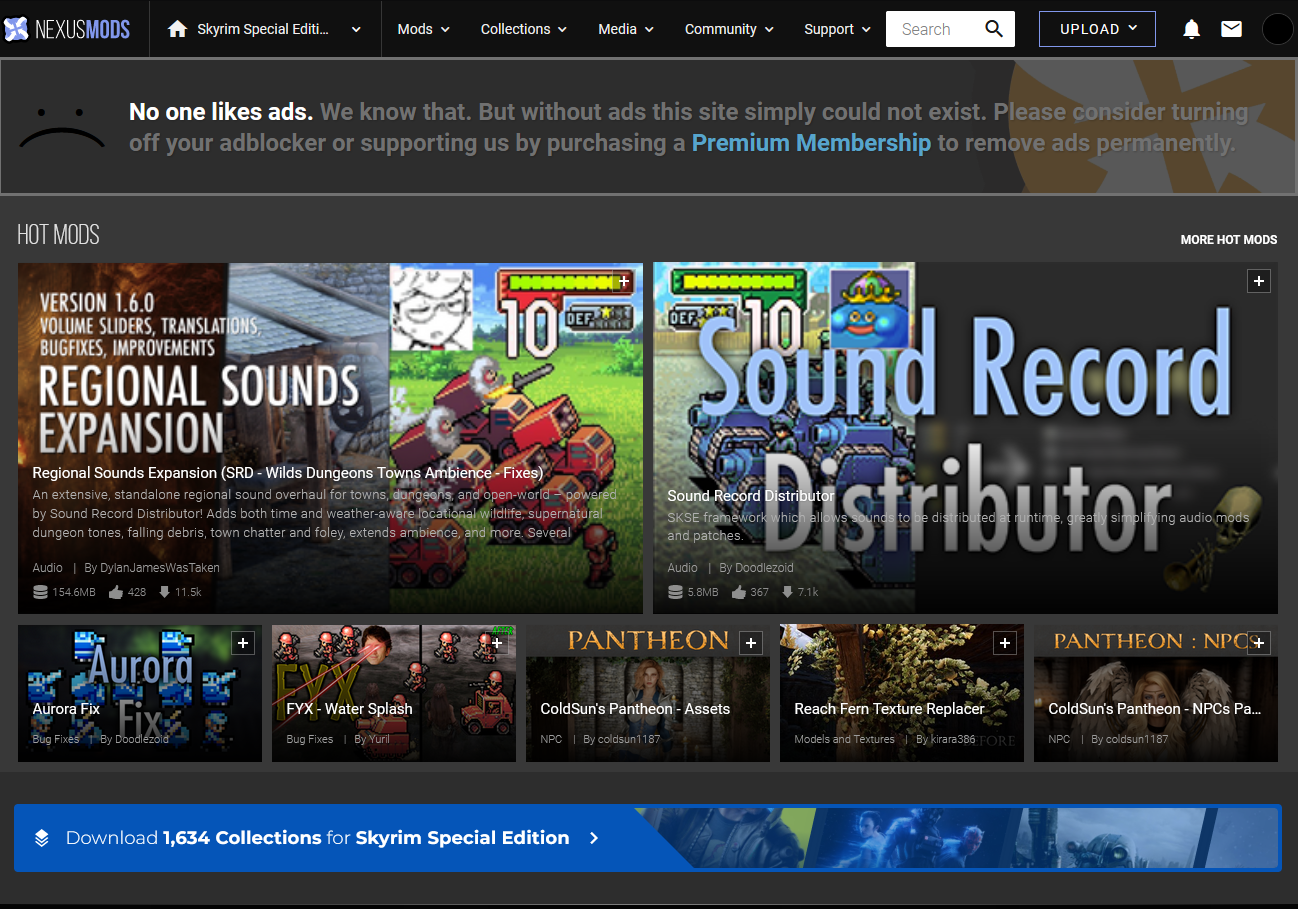Screen dimensions: 1298x909
Task: Track ColdSun's Pantheon - Assets with plus icon
Action: (x=750, y=643)
